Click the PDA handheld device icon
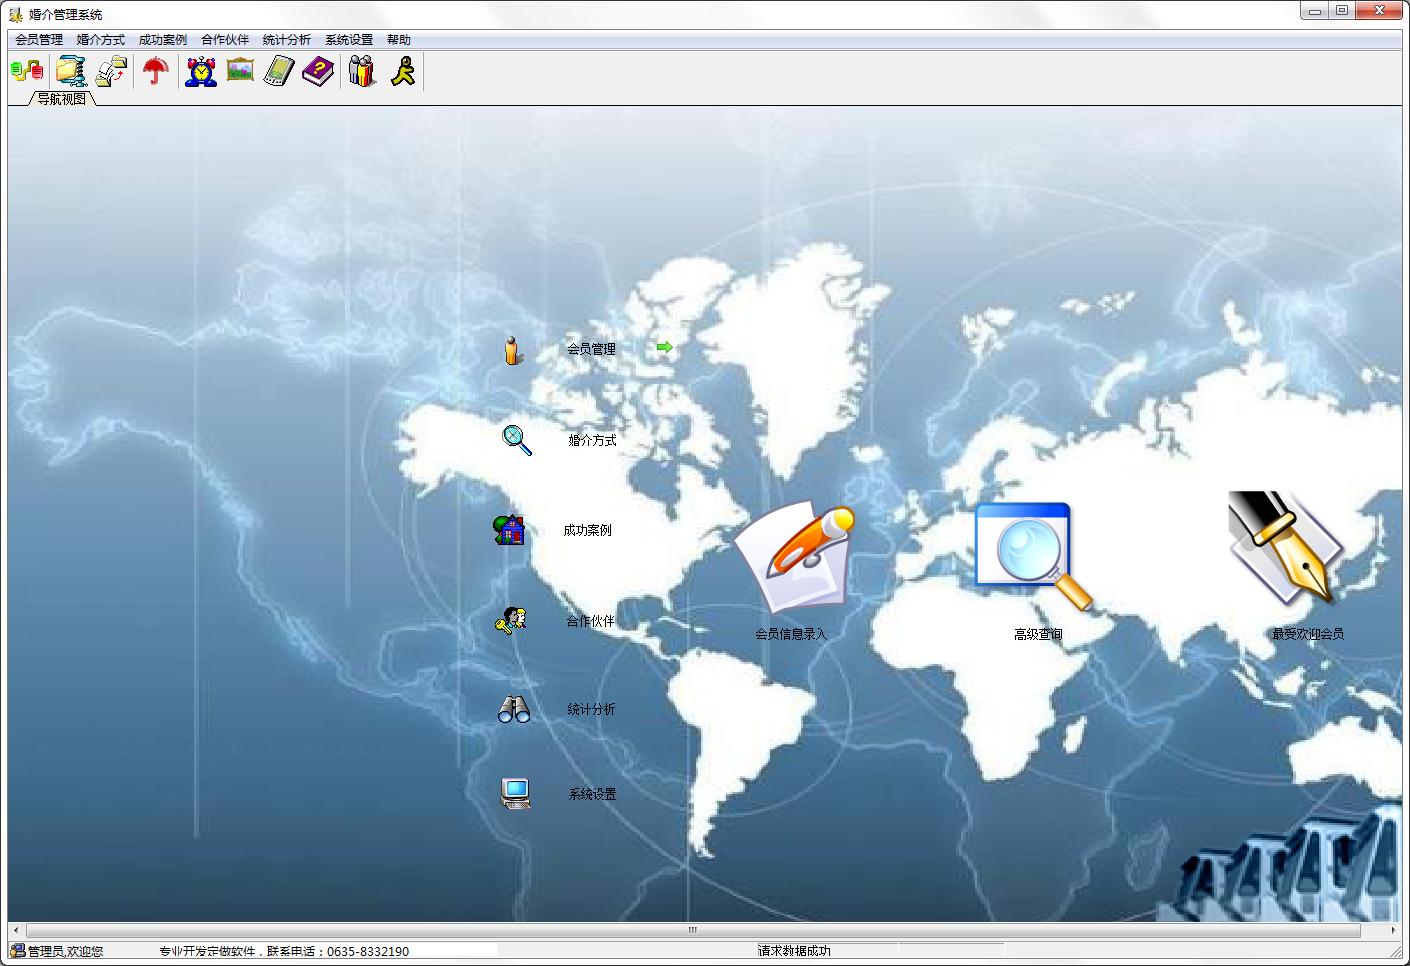Image resolution: width=1410 pixels, height=966 pixels. click(279, 71)
